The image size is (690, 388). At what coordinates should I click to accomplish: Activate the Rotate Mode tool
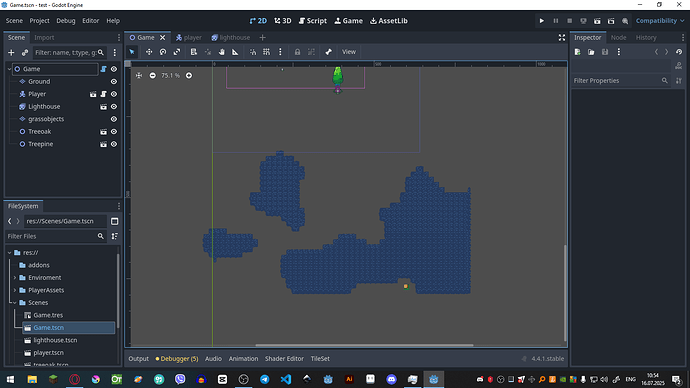point(163,52)
